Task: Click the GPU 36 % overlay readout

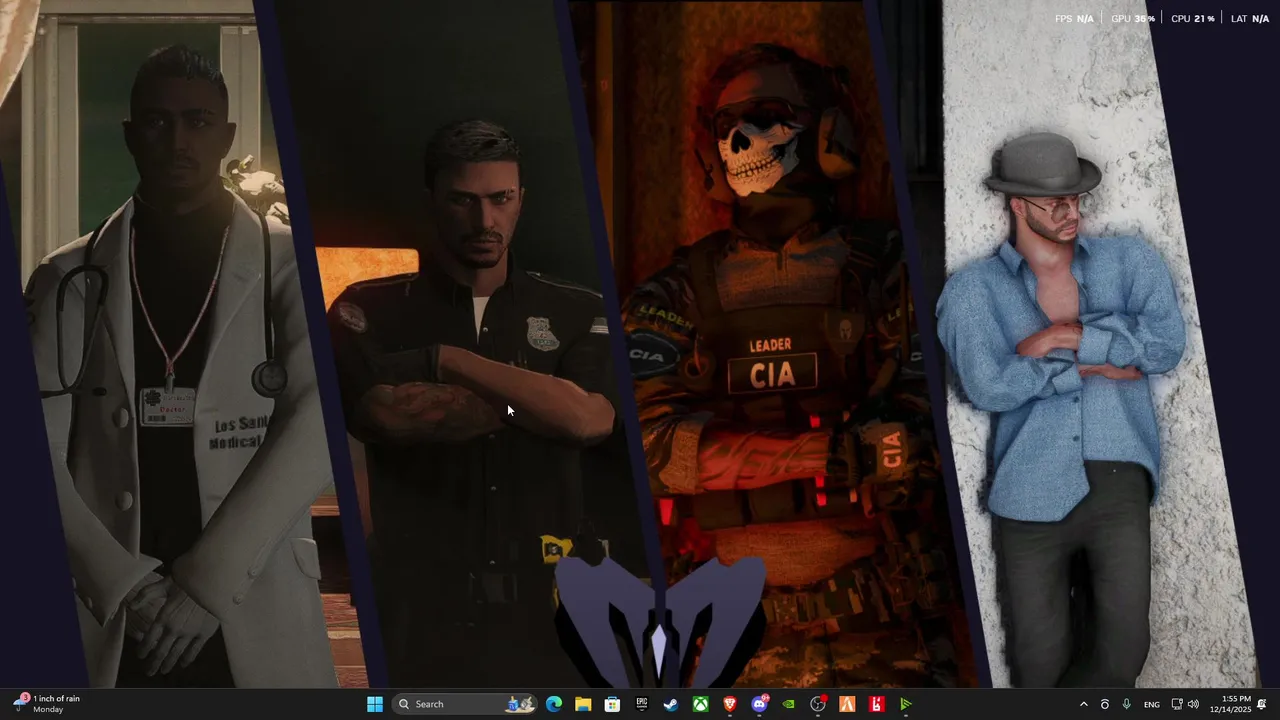Action: [1133, 19]
